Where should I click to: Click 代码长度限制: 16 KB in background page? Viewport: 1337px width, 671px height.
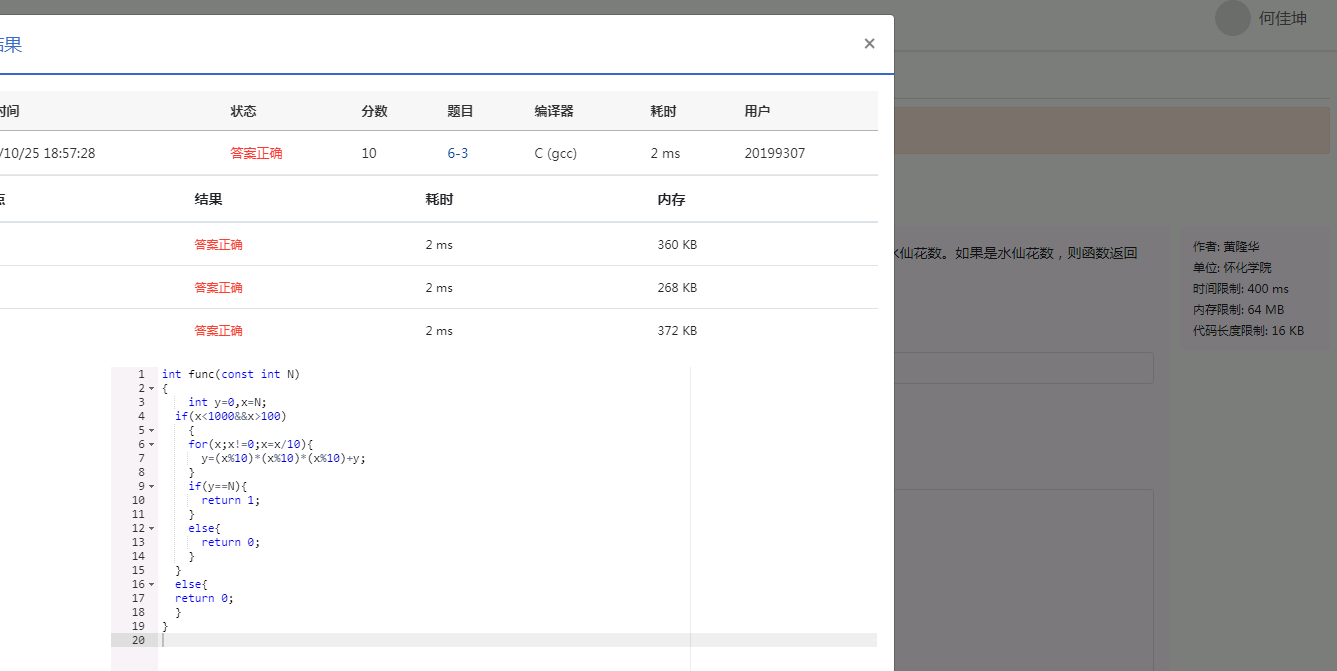[x=1248, y=330]
